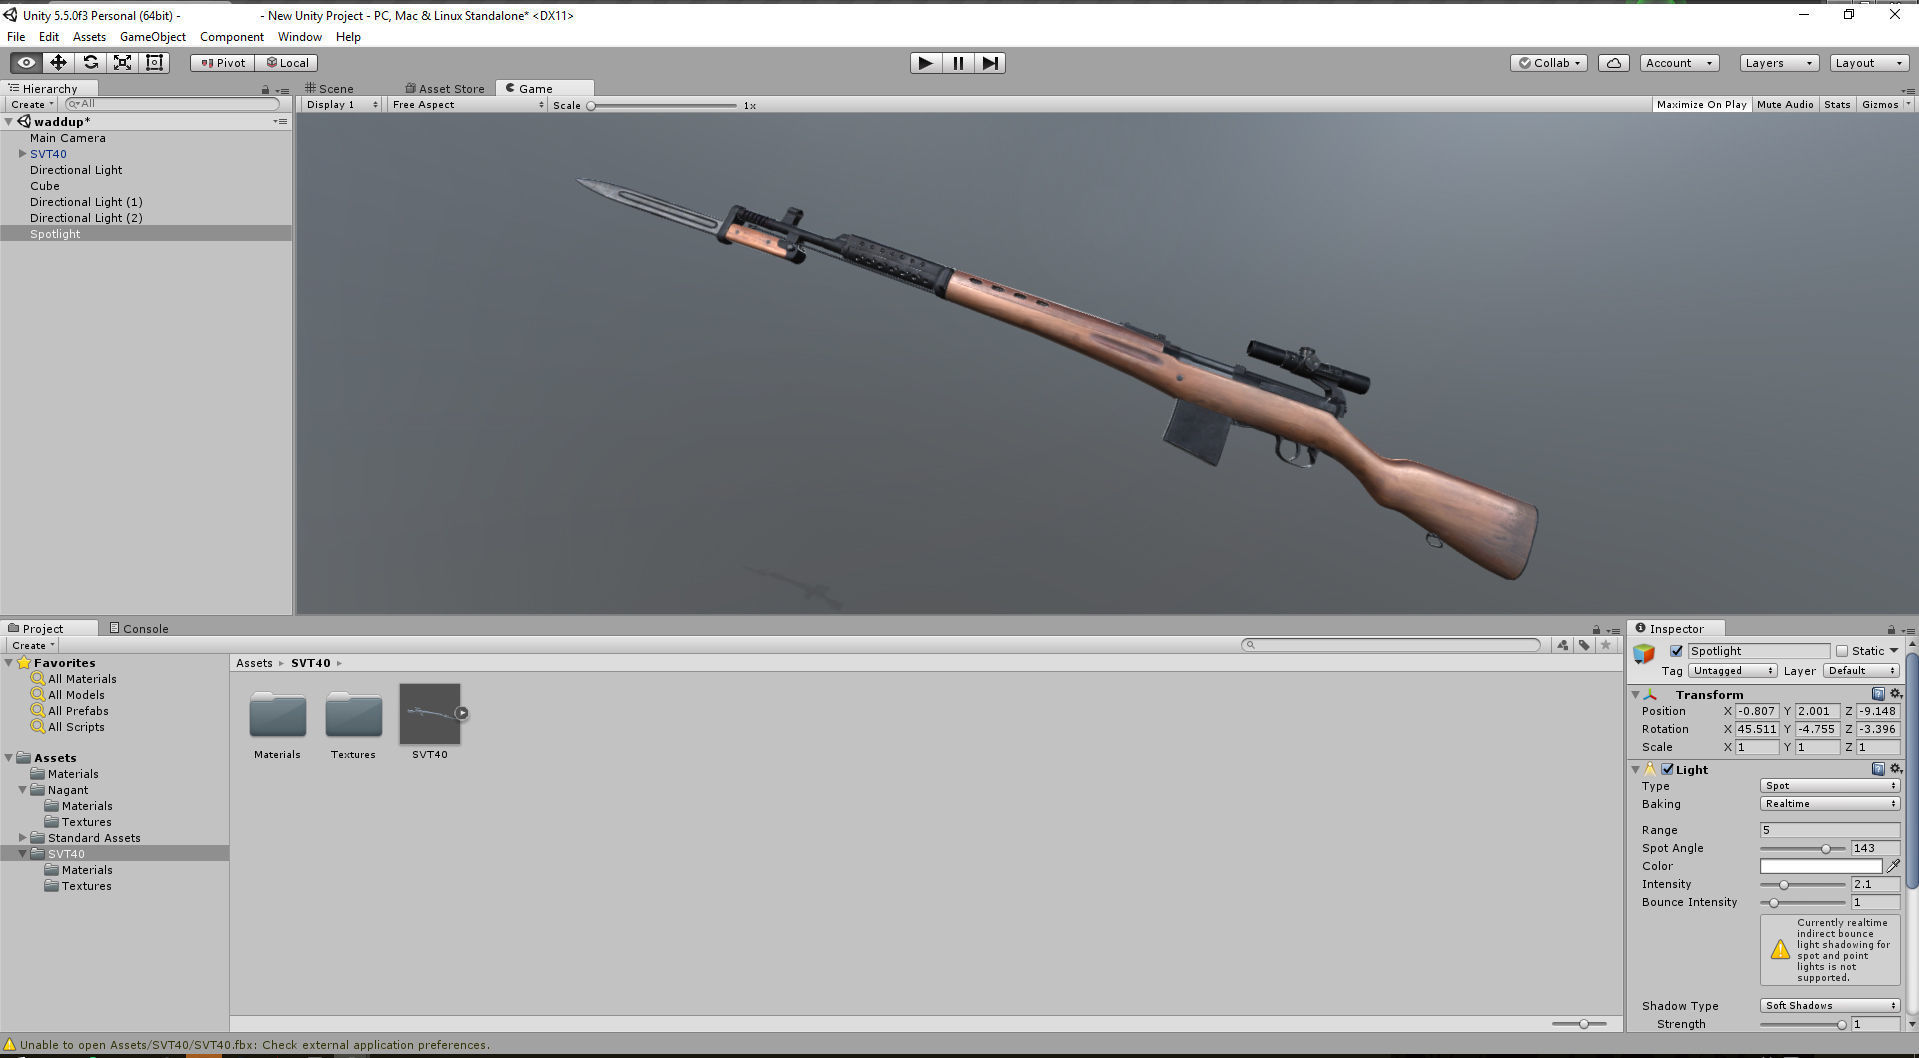The height and width of the screenshot is (1058, 1919).
Task: Lock the Project panel
Action: pyautogui.click(x=1596, y=629)
